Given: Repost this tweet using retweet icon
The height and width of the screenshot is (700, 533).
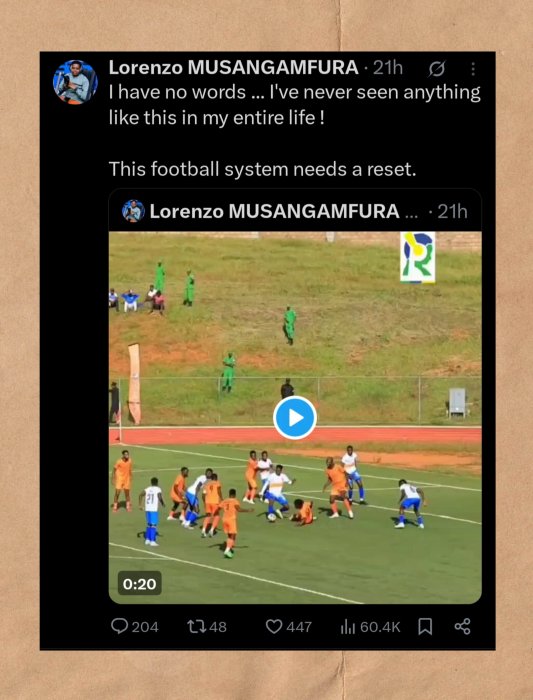Looking at the screenshot, I should coord(196,627).
